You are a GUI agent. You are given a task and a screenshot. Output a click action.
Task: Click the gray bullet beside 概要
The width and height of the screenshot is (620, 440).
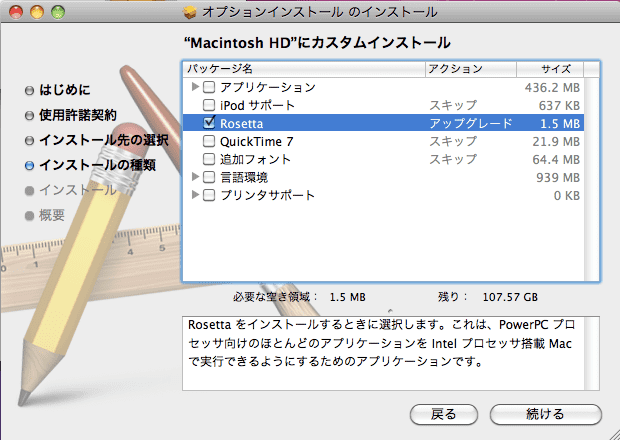pos(29,216)
